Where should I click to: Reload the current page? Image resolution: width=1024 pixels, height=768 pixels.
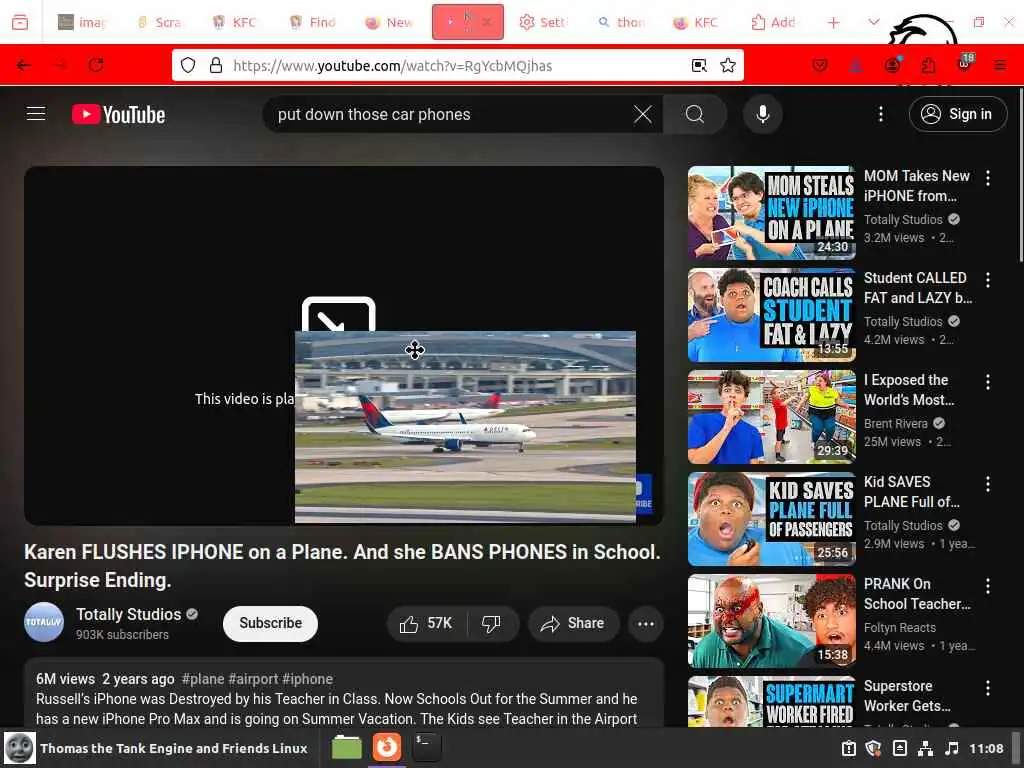[96, 65]
